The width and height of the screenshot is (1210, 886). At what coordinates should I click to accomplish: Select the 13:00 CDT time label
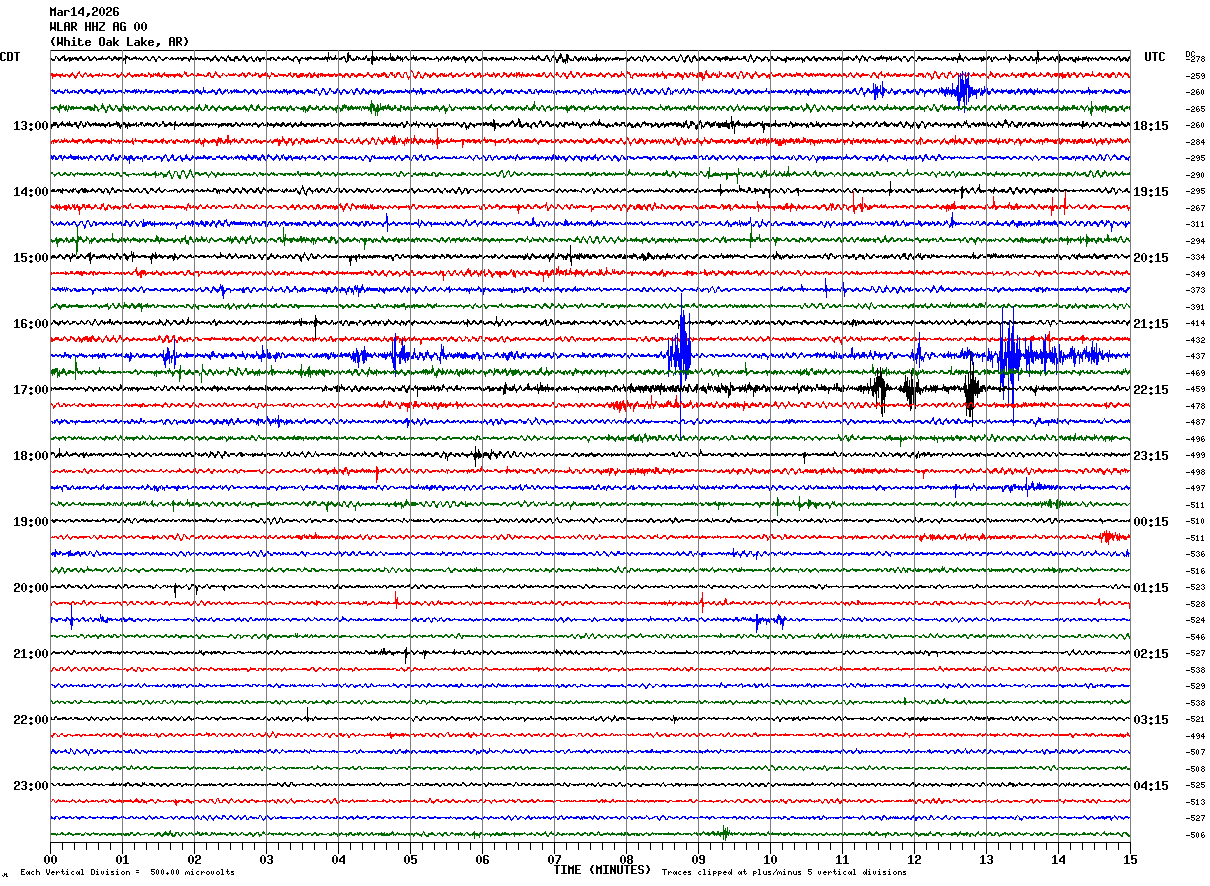pos(30,126)
